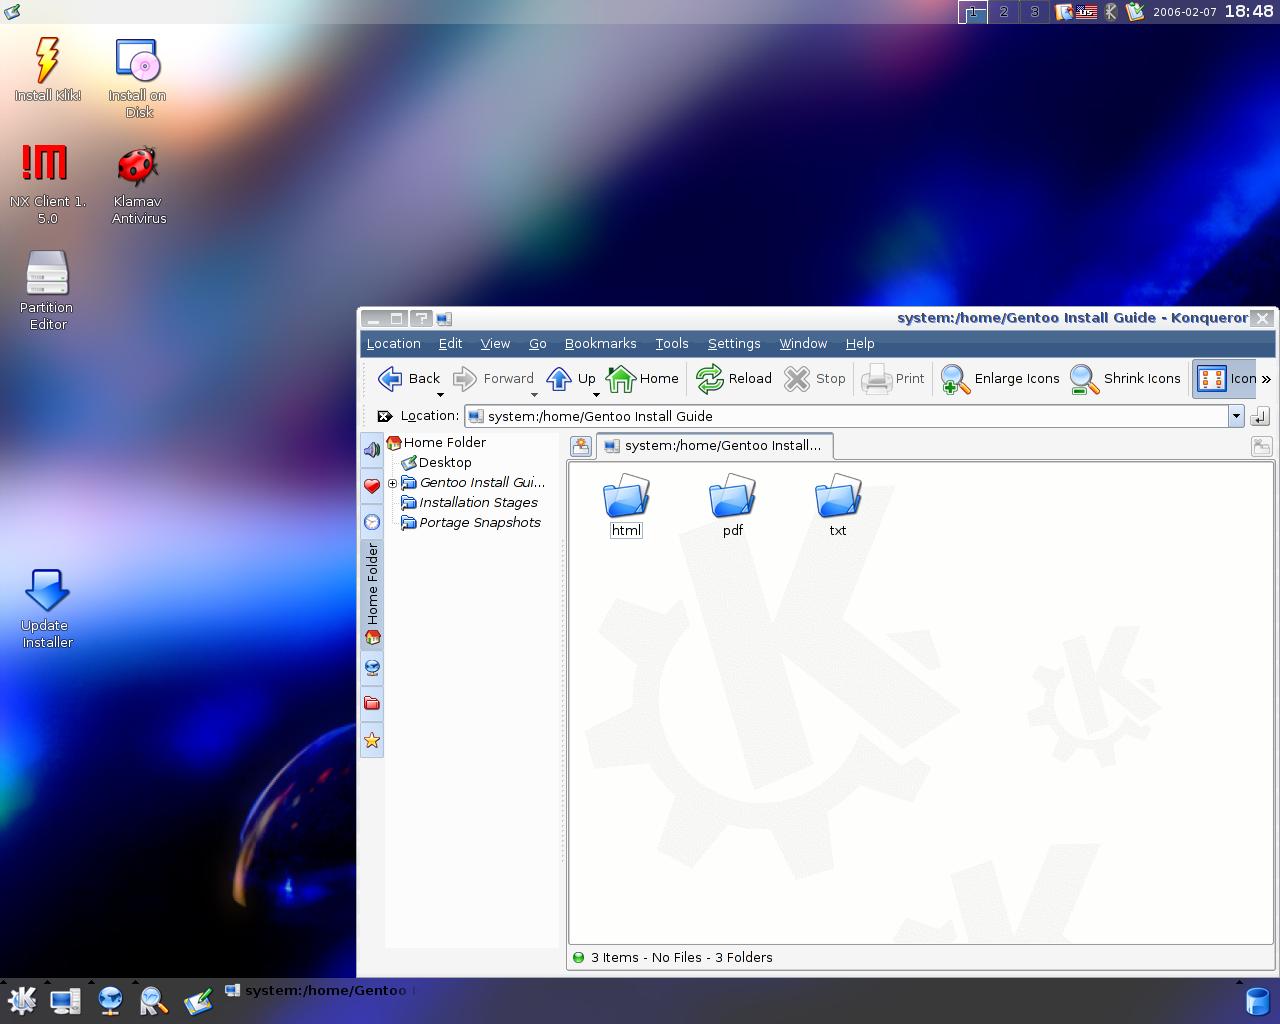Close the current tab using tab-bar right button
The height and width of the screenshot is (1024, 1280).
pos(1262,446)
